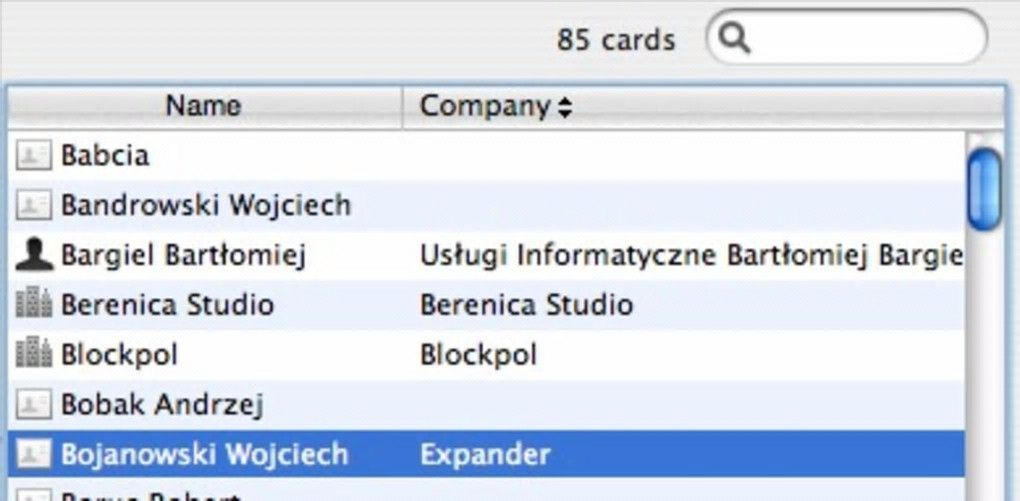This screenshot has height=501, width=1020.
Task: Click the card icon next to Bandrowski Wojciech
Action: pos(34,205)
